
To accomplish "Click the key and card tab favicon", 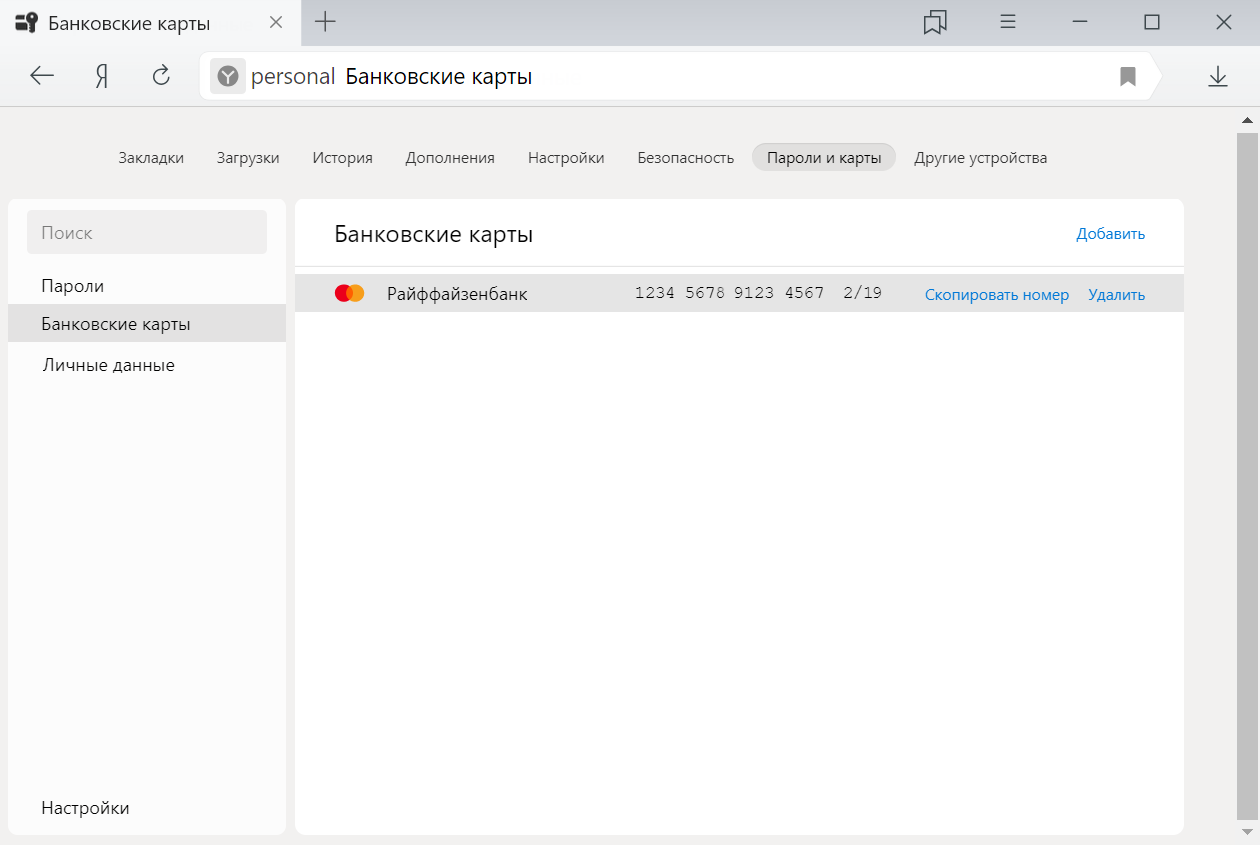I will (26, 22).
